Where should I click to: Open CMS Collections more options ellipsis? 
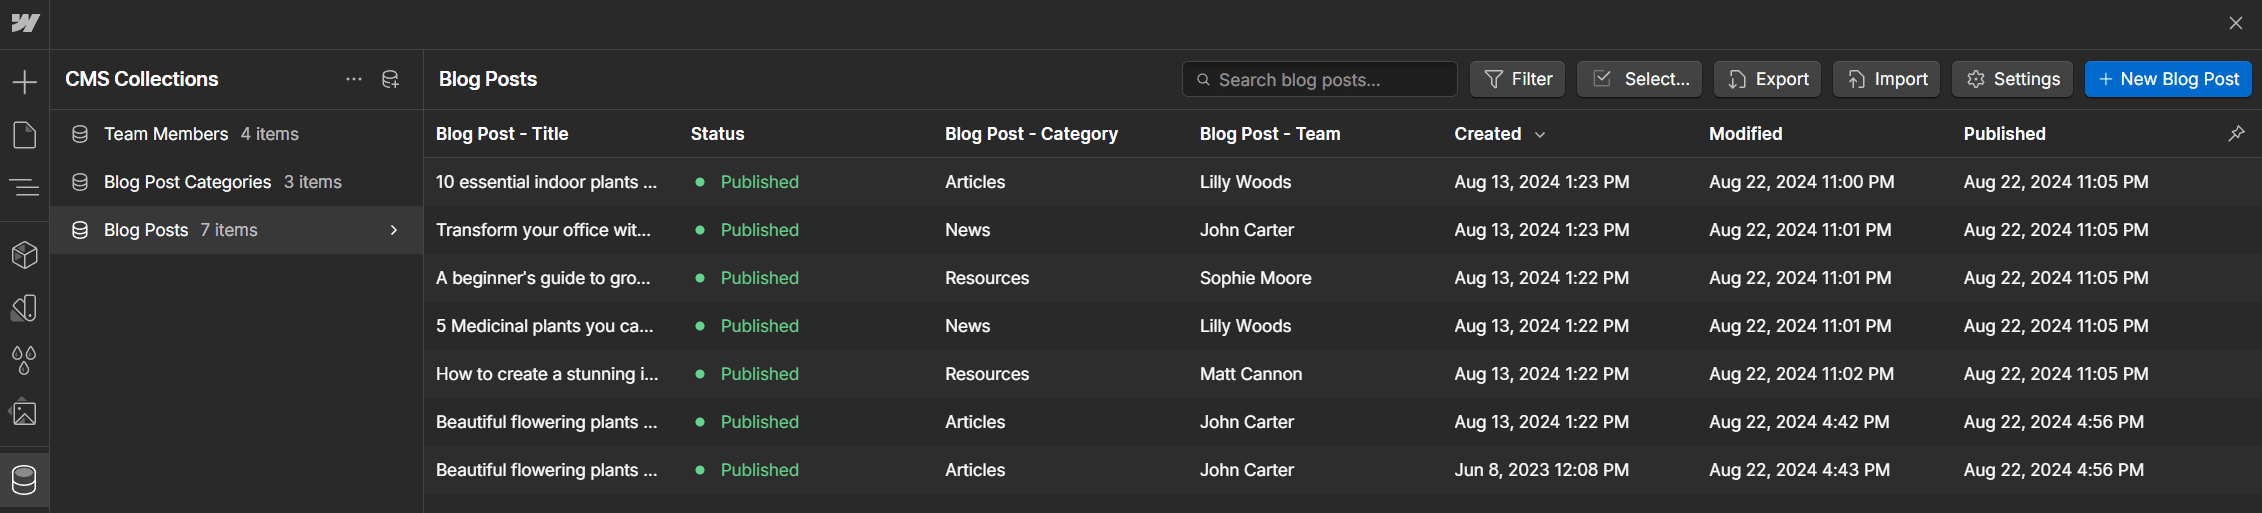click(354, 79)
